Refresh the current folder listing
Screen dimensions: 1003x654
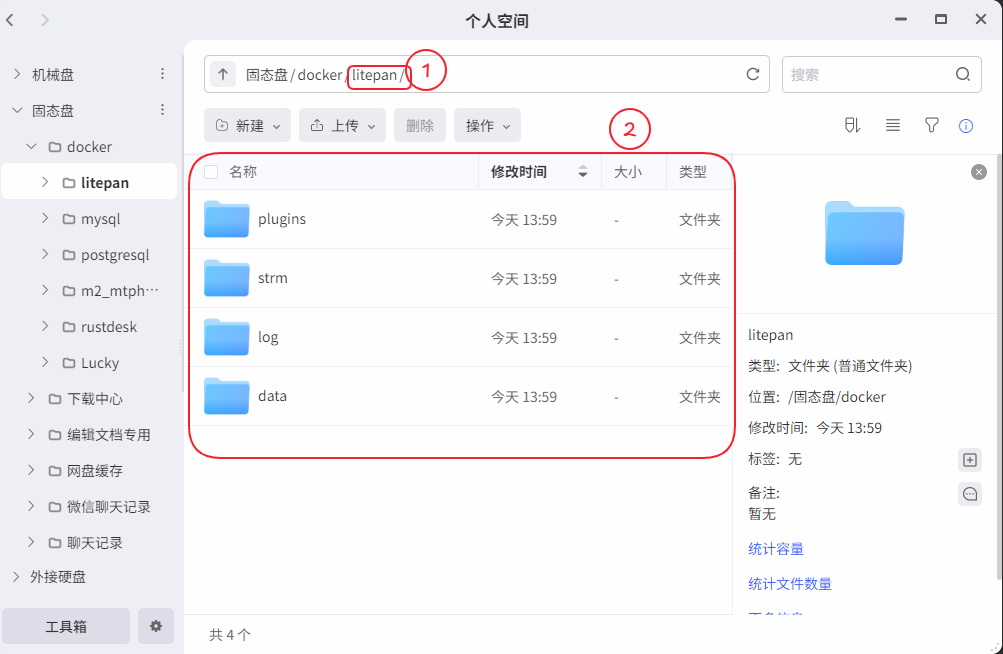[753, 74]
